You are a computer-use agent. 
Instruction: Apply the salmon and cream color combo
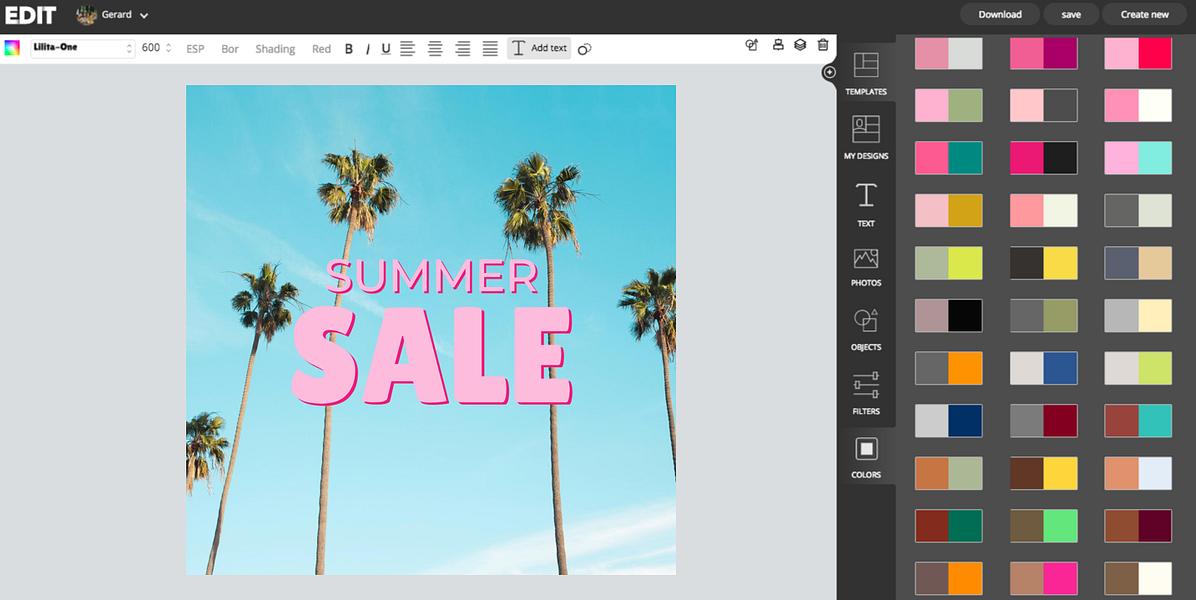click(x=1043, y=210)
